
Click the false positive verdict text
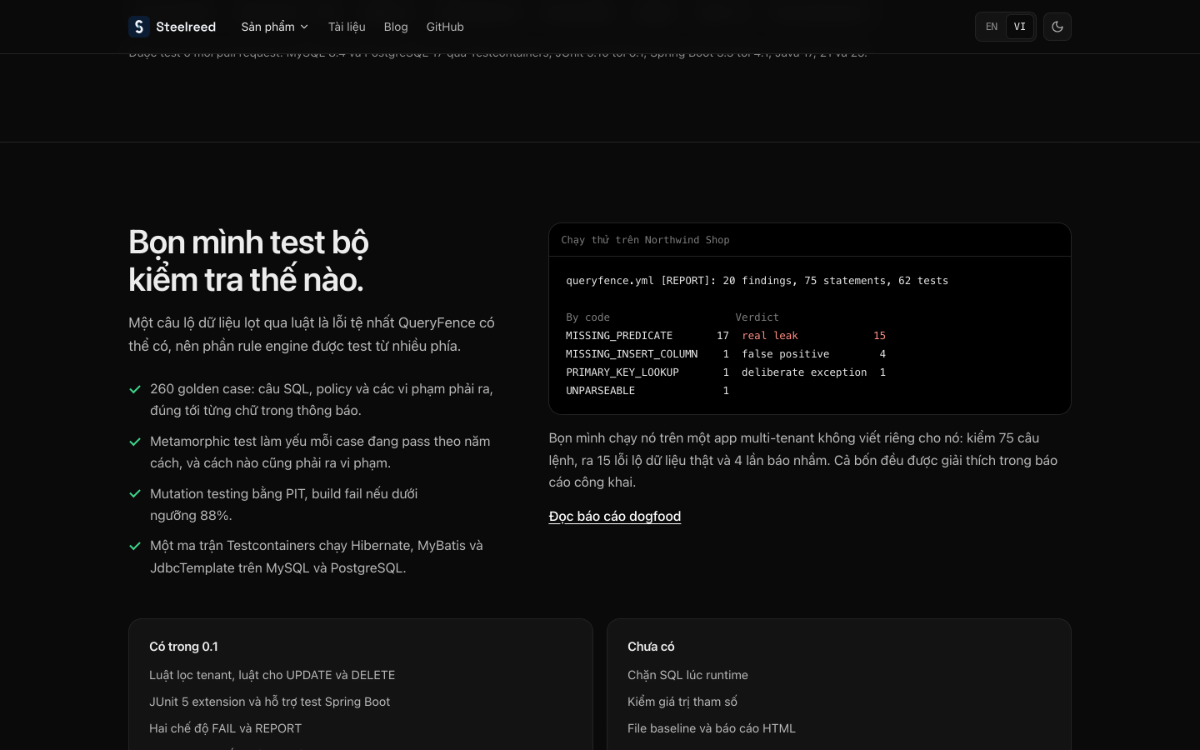[x=785, y=354]
